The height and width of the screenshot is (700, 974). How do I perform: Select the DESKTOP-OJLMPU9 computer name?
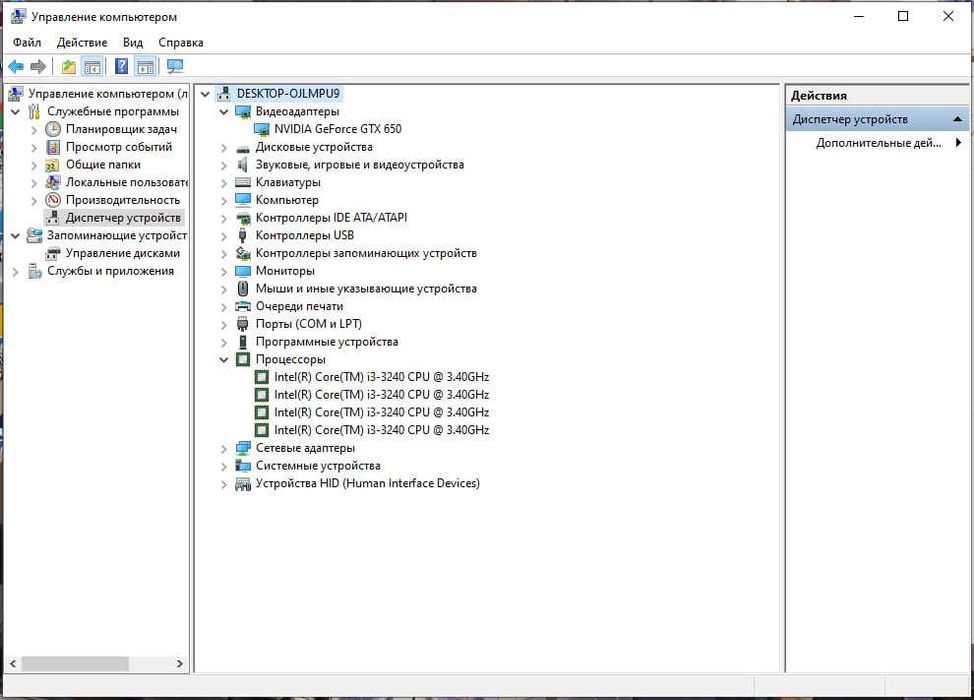[288, 94]
